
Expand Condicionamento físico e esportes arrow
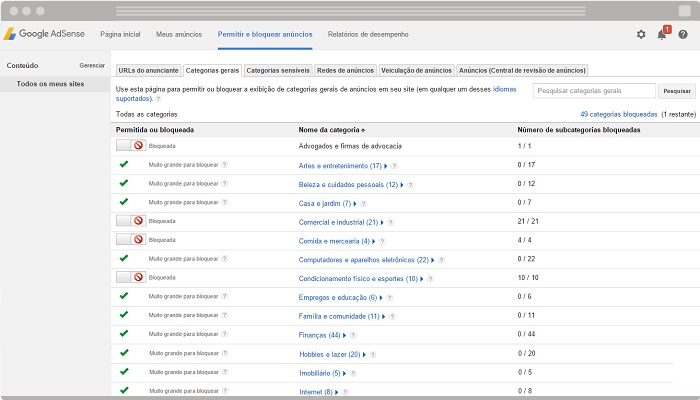coord(422,279)
